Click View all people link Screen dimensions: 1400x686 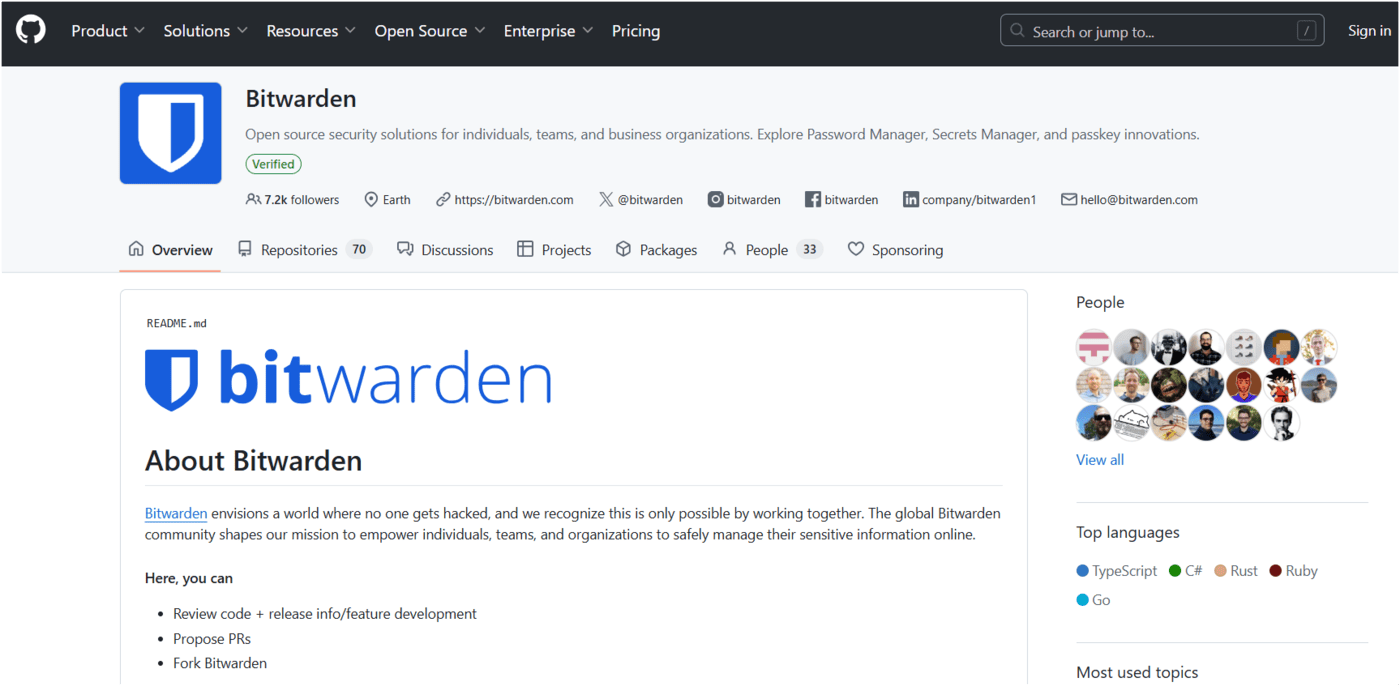1100,460
